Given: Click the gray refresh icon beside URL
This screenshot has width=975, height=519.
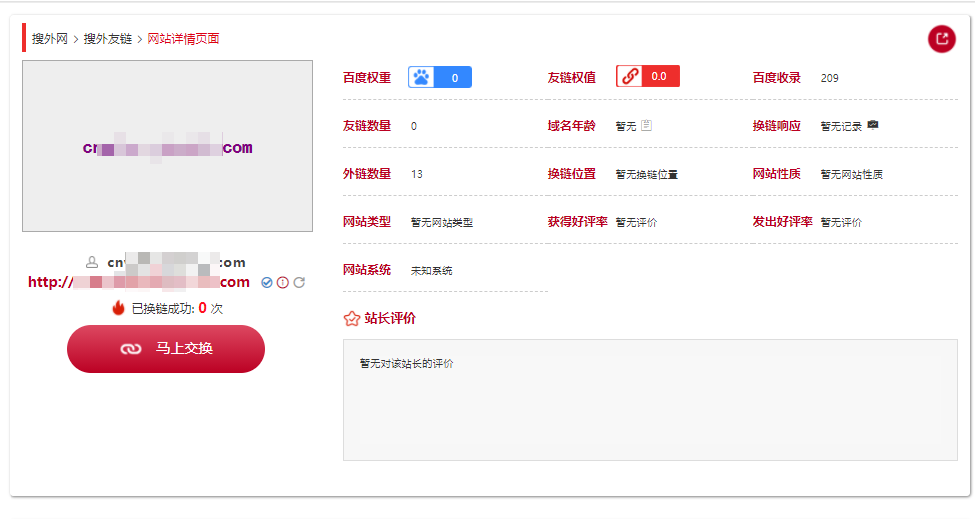Looking at the screenshot, I should pyautogui.click(x=299, y=283).
